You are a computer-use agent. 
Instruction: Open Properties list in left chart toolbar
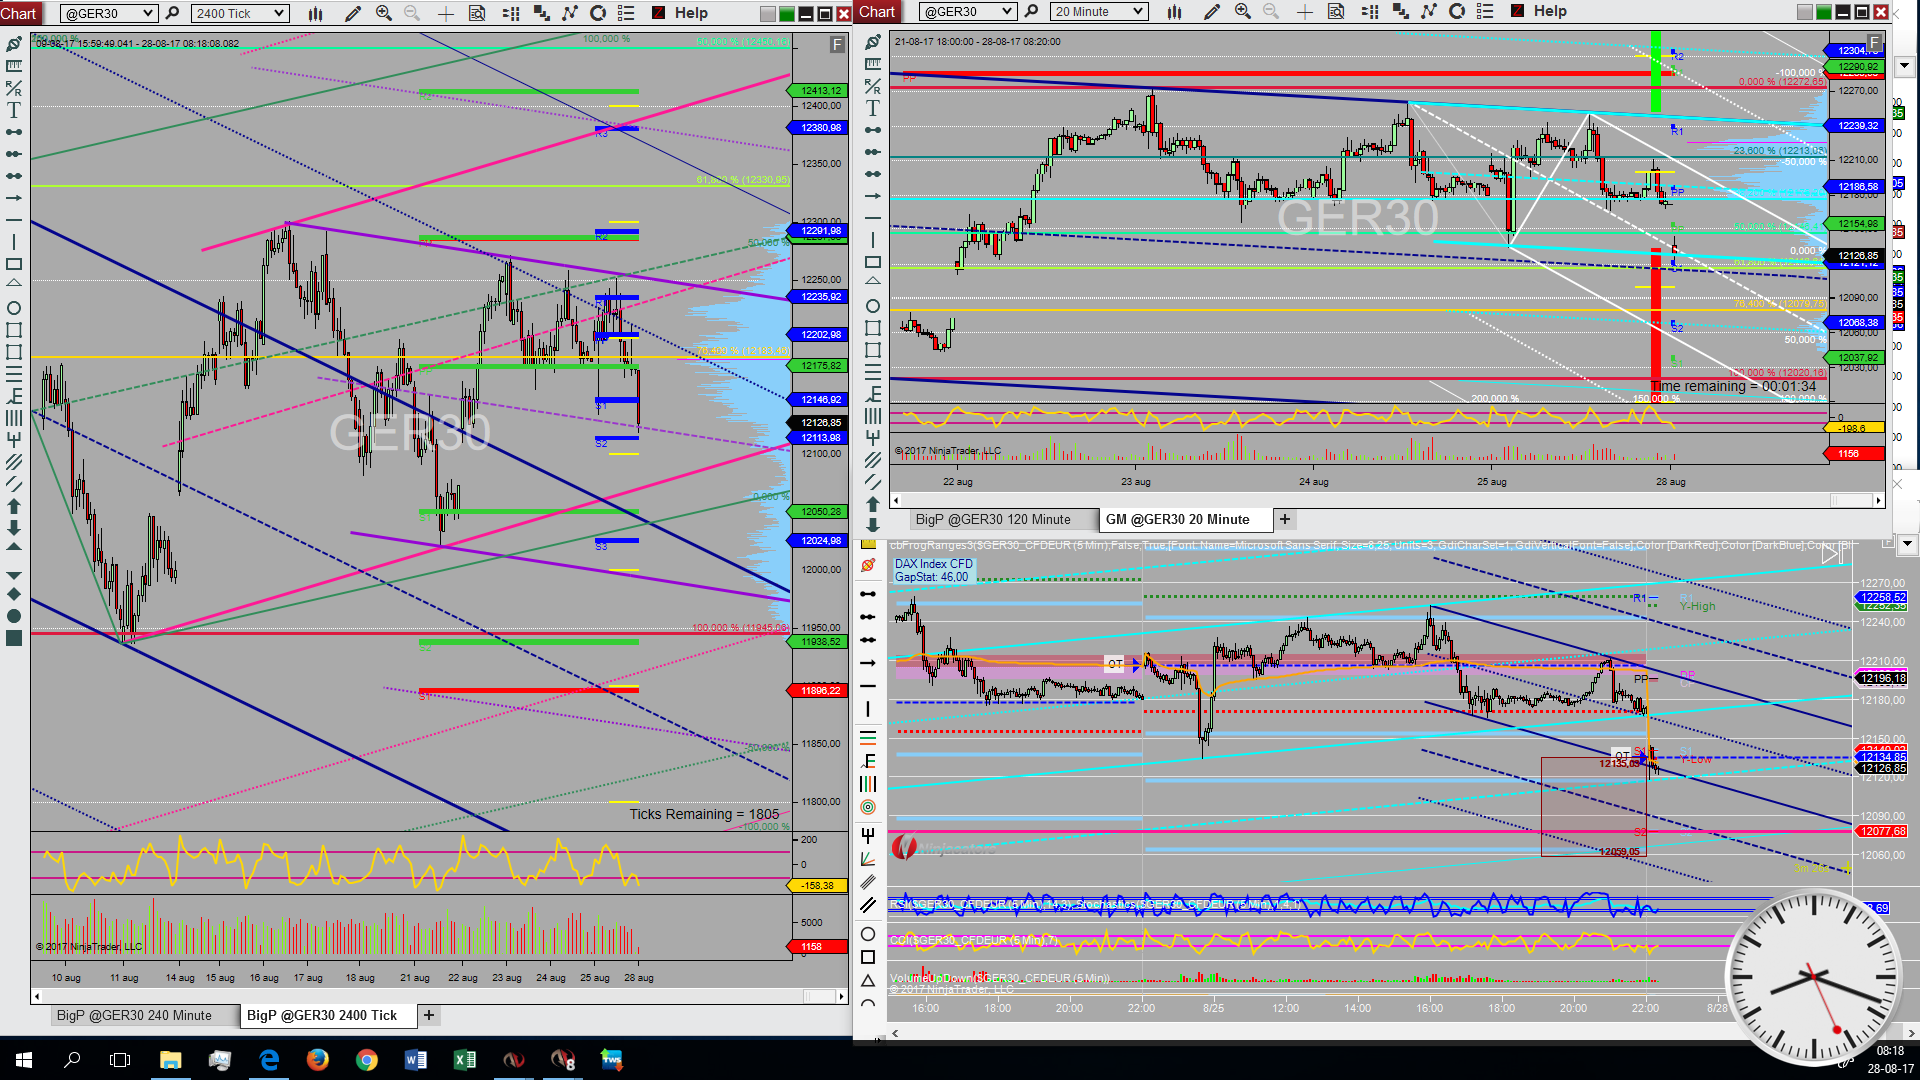(x=626, y=13)
